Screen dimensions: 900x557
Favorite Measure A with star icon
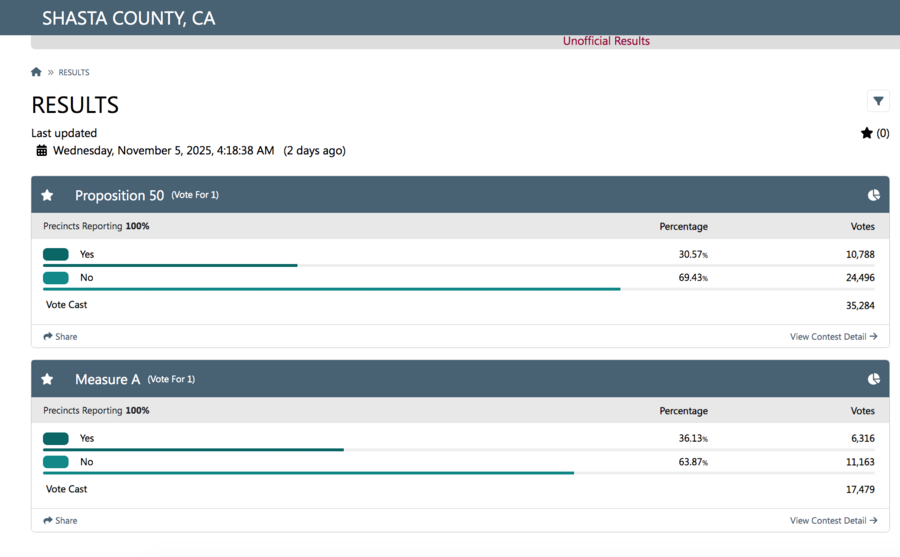pos(47,379)
